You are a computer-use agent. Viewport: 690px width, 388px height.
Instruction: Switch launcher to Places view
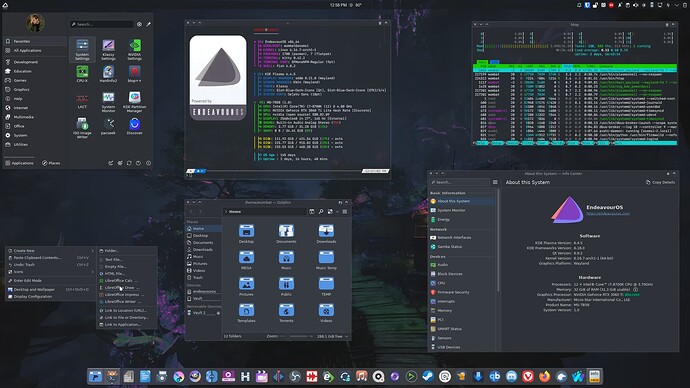pos(51,163)
